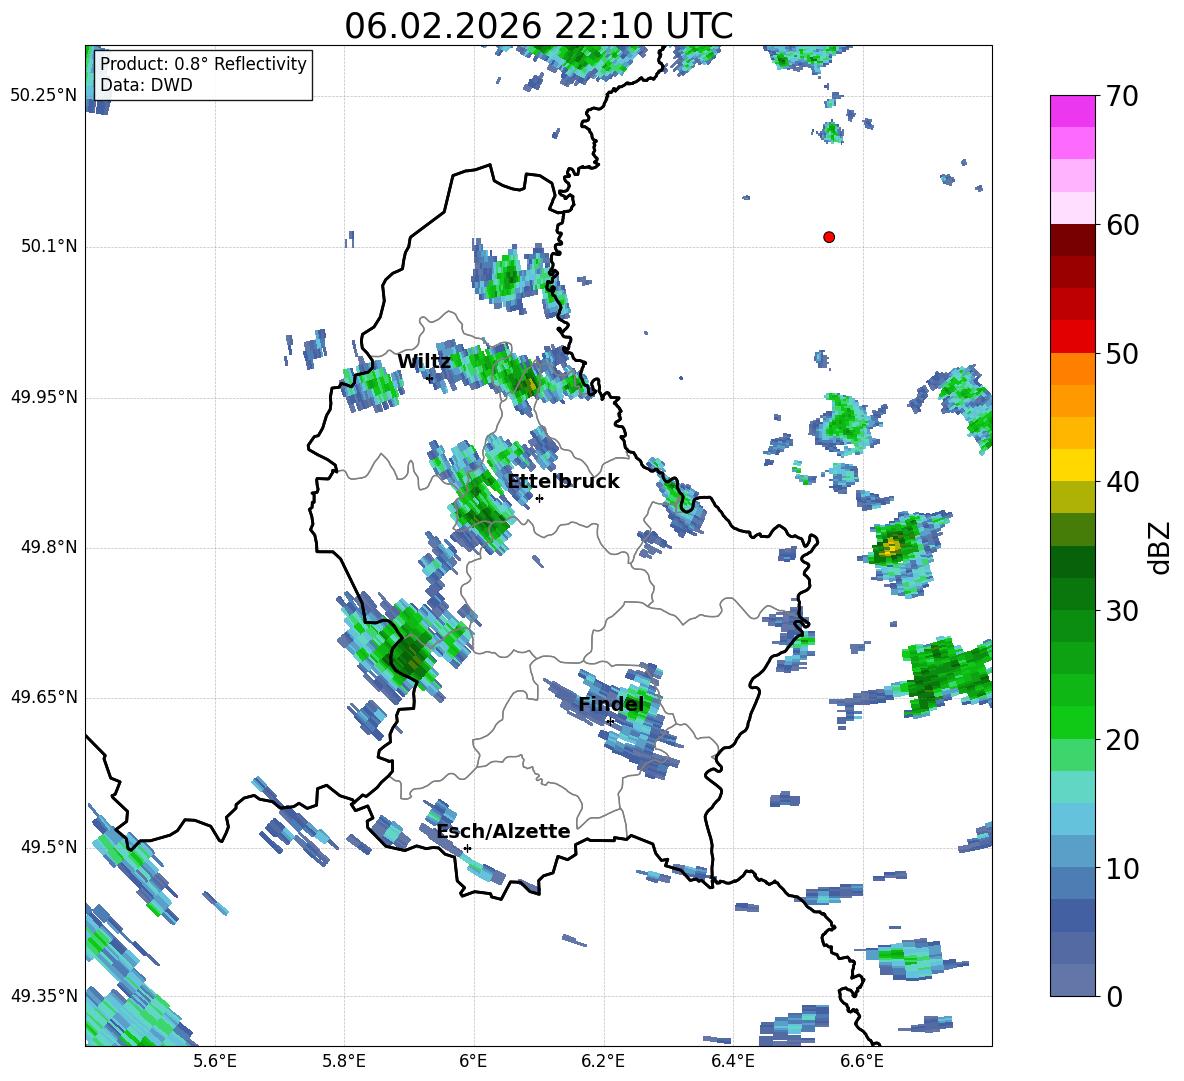This screenshot has height=1081, width=1184.
Task: Click the 50.1°N latitude label
Action: (49, 247)
